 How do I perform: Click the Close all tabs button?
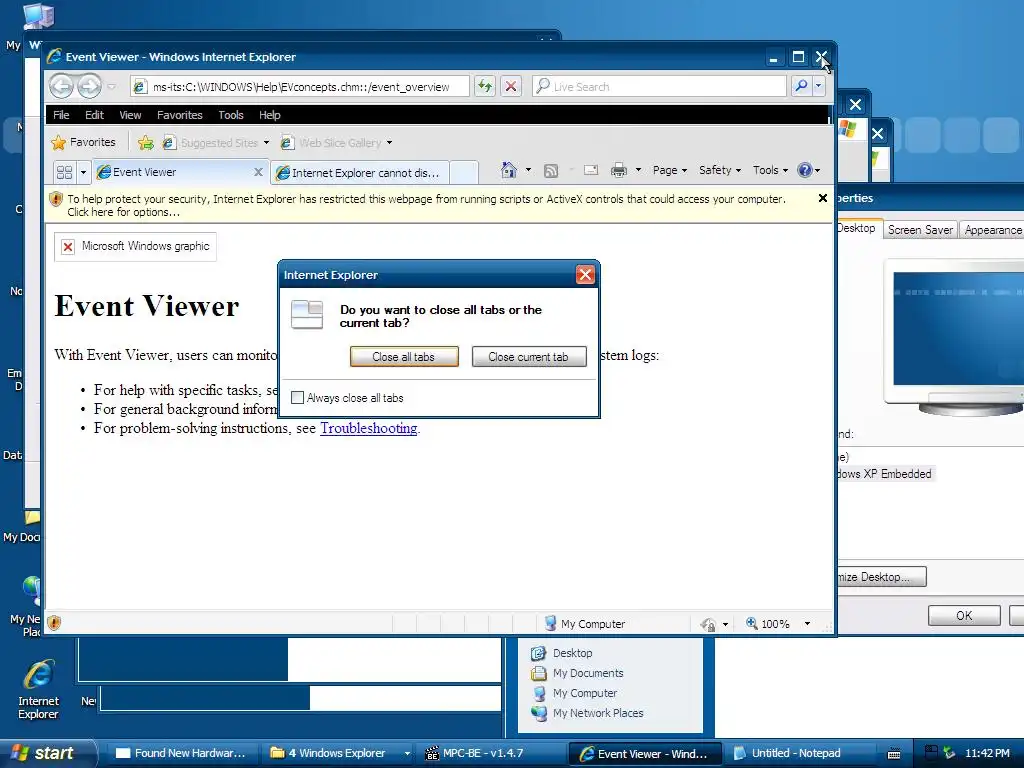(x=404, y=357)
